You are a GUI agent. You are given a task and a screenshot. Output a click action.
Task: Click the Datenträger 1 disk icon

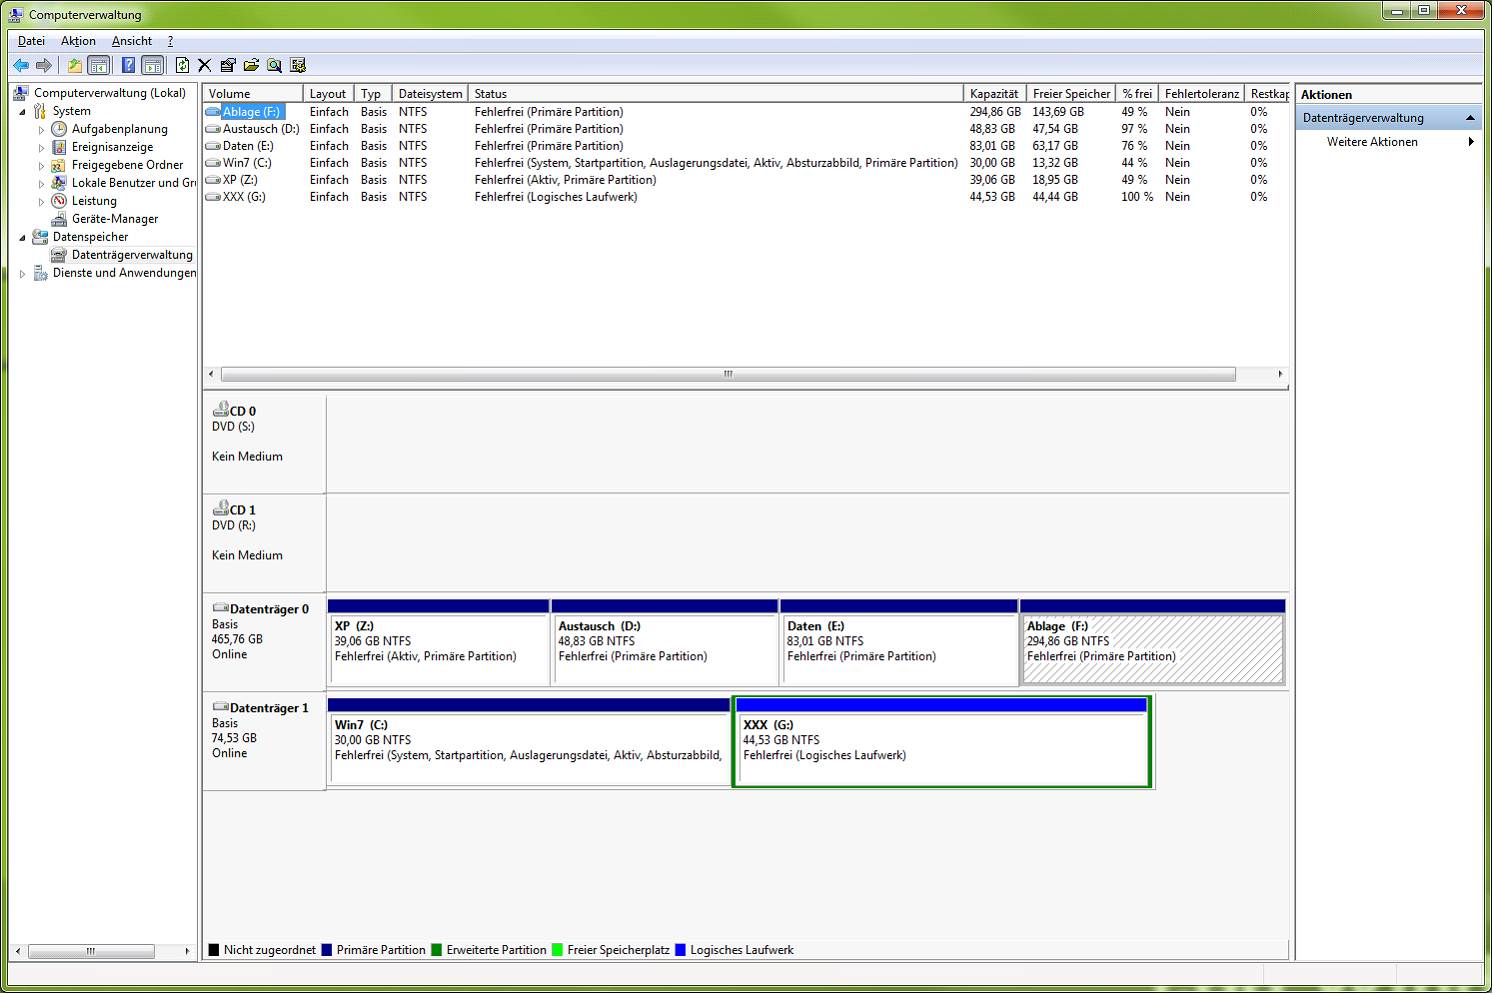point(221,707)
